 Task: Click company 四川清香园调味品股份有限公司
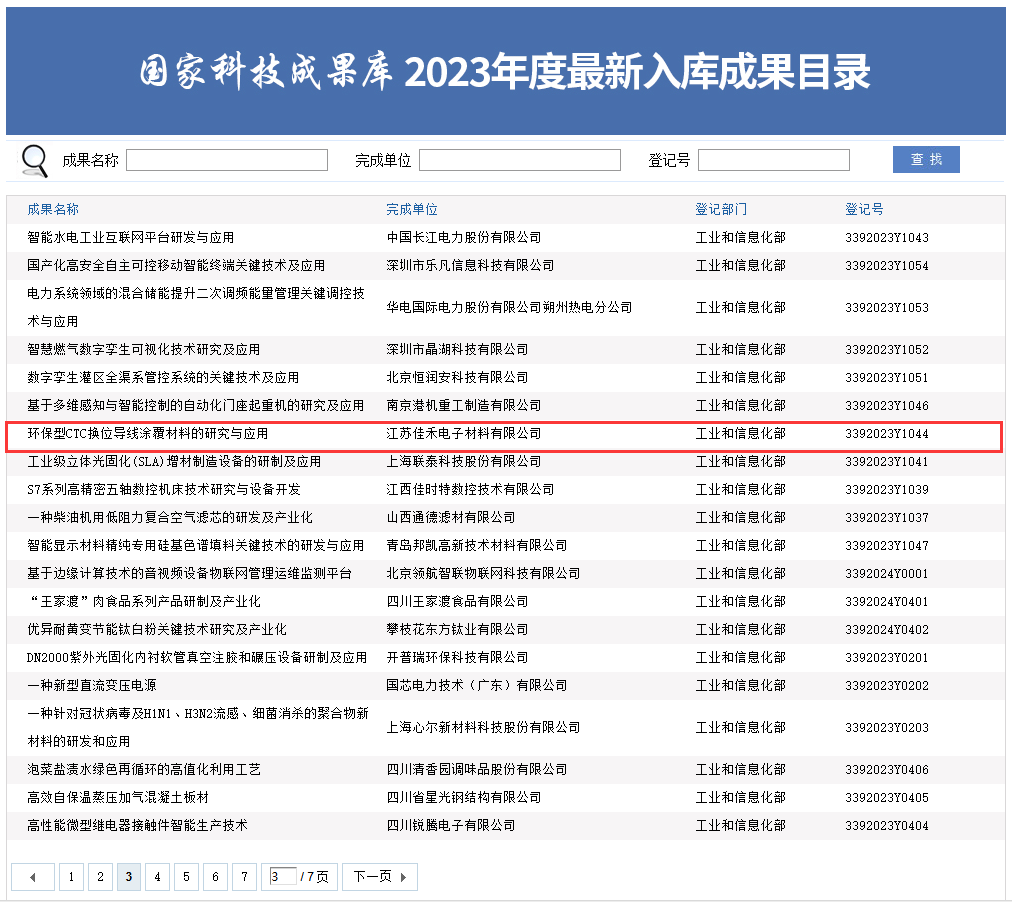[476, 769]
